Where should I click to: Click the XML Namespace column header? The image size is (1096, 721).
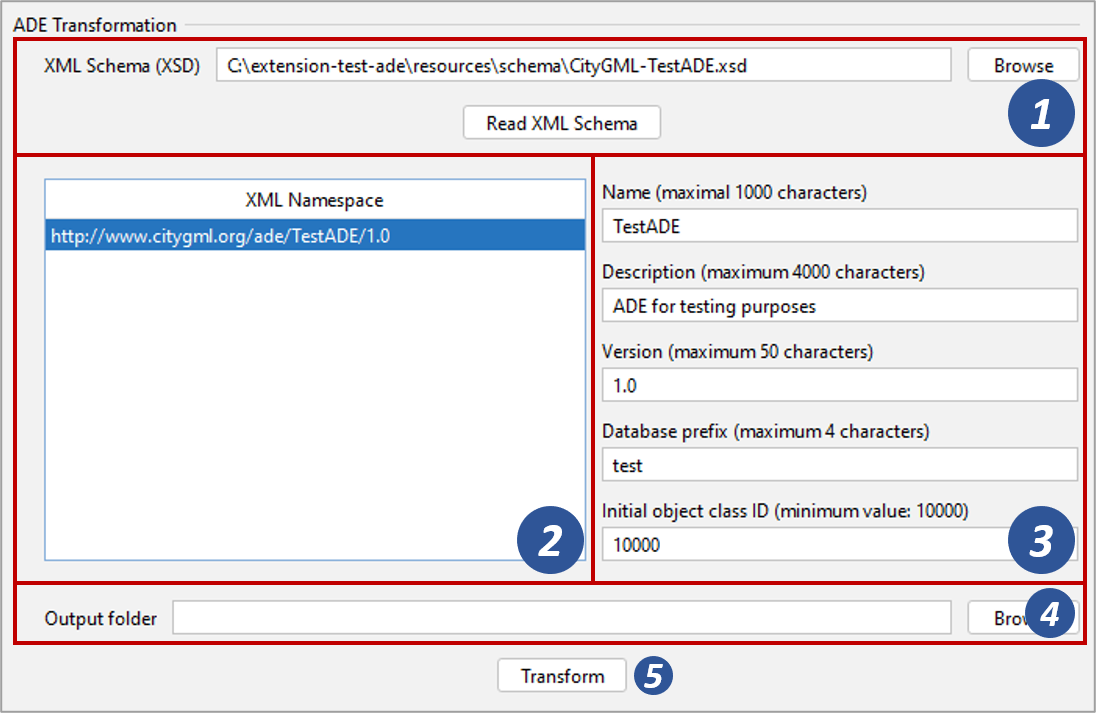coord(315,200)
